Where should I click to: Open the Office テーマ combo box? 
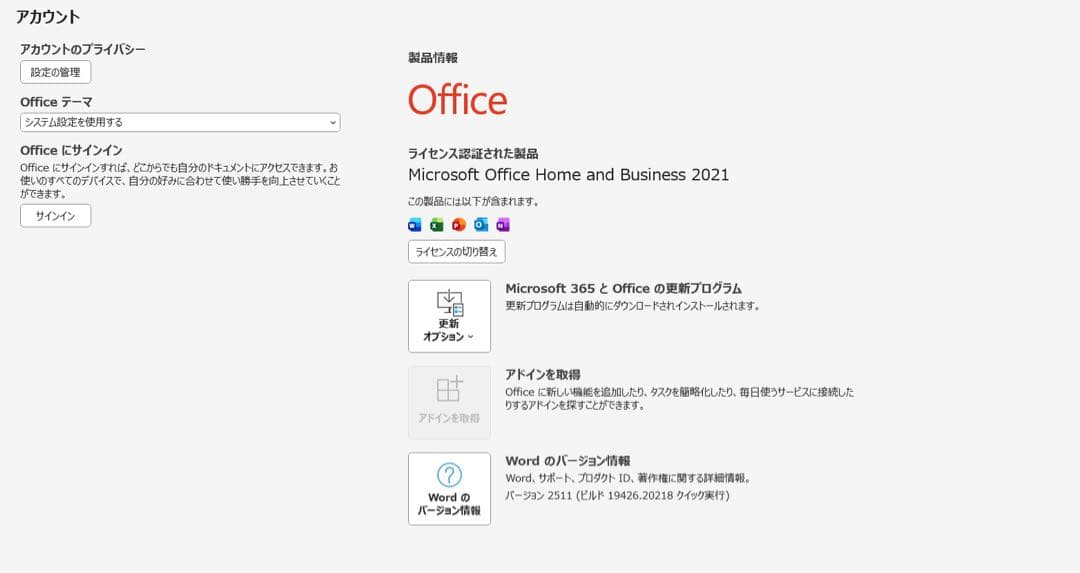click(x=180, y=122)
